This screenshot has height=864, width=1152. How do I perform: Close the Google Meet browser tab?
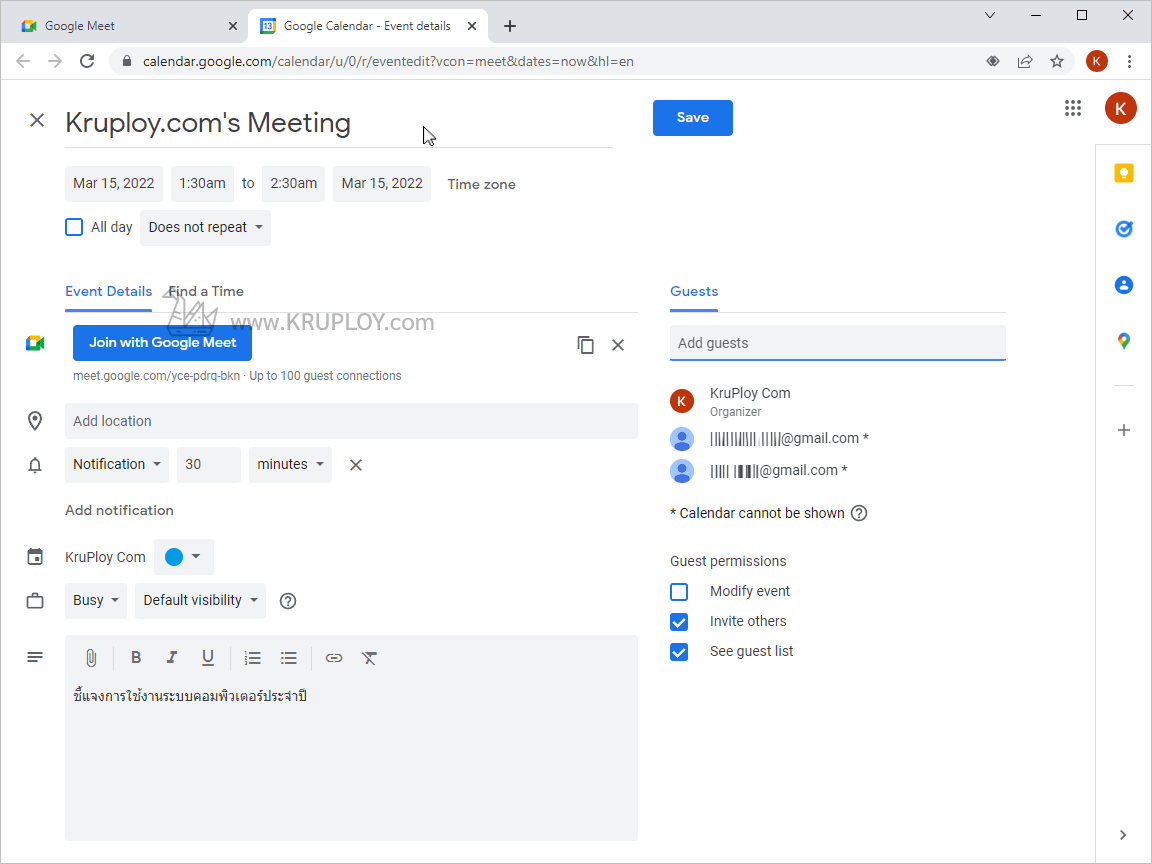point(233,26)
